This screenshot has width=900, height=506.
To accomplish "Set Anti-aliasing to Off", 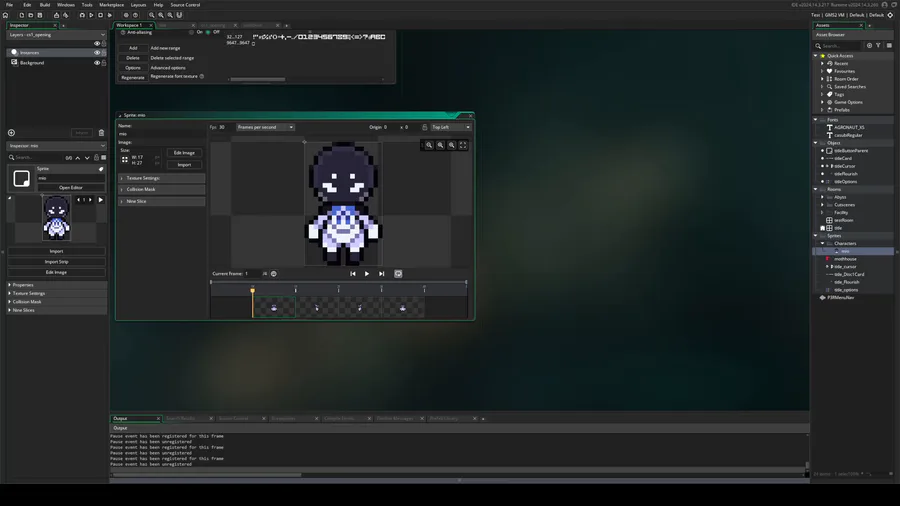I will point(208,32).
